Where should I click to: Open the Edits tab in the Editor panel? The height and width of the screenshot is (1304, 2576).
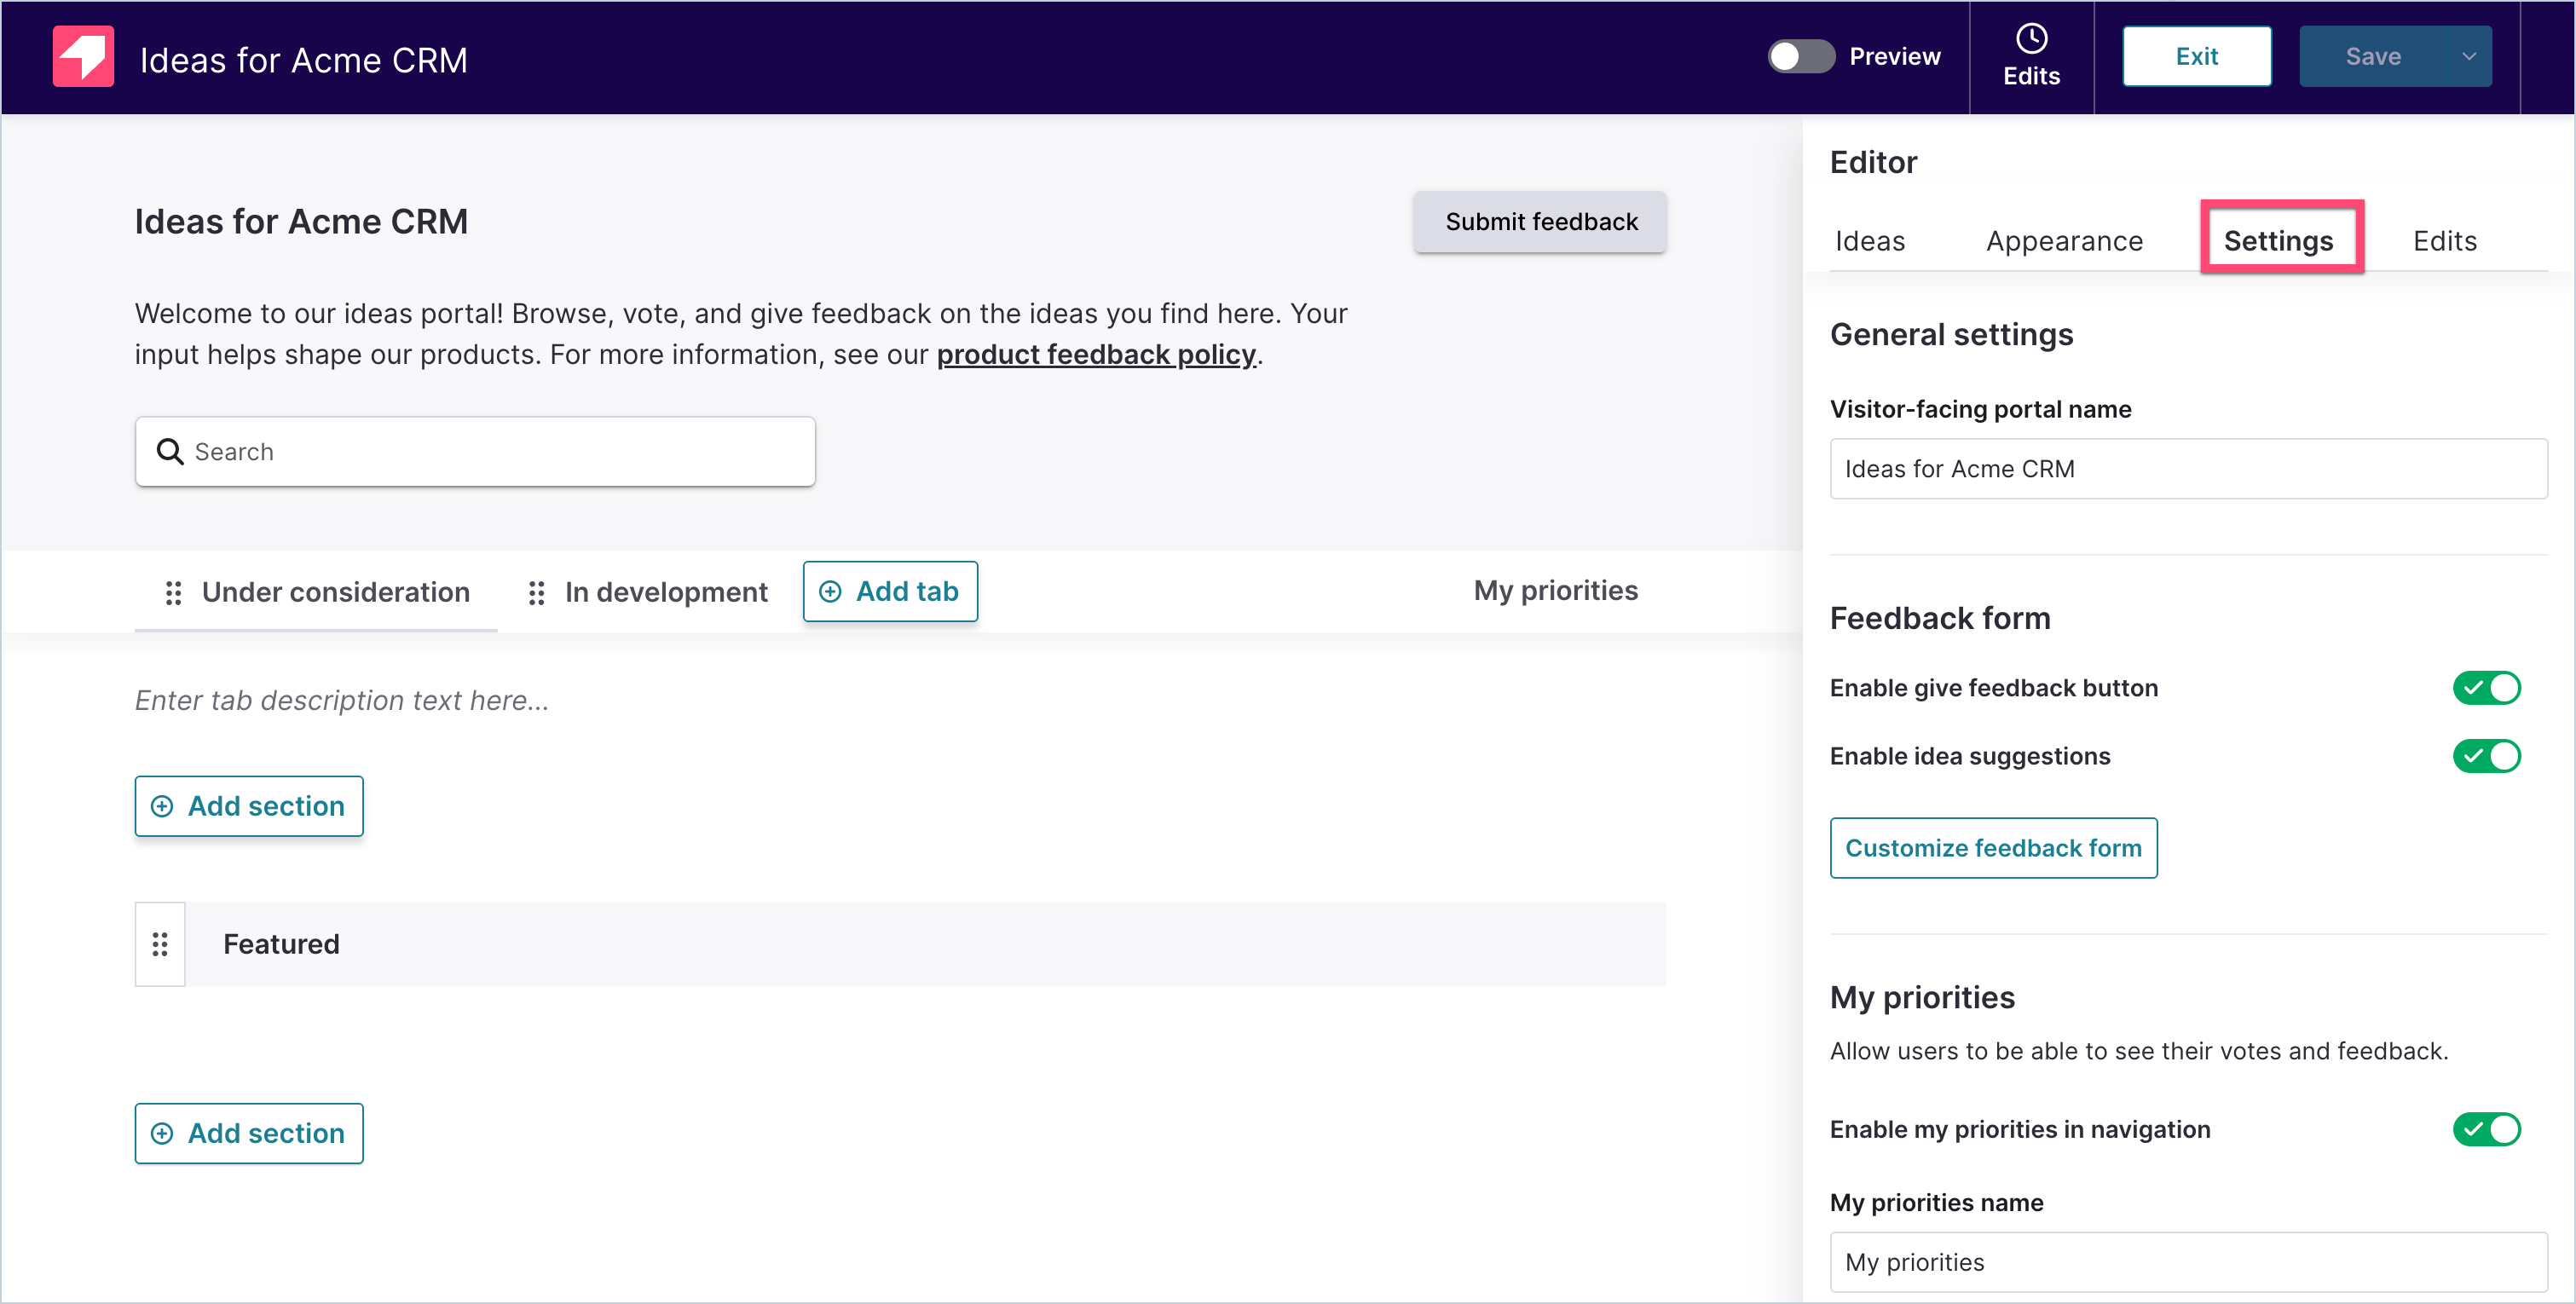(x=2444, y=241)
